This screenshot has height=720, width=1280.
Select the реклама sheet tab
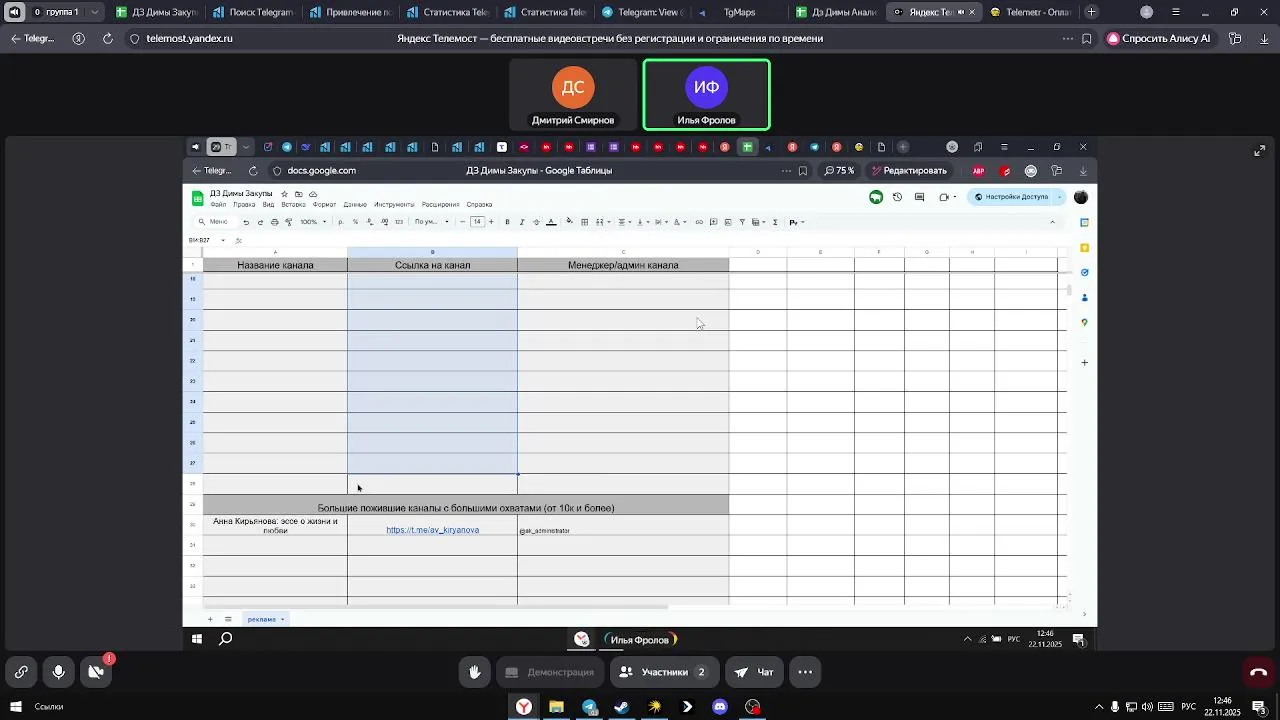[x=265, y=619]
